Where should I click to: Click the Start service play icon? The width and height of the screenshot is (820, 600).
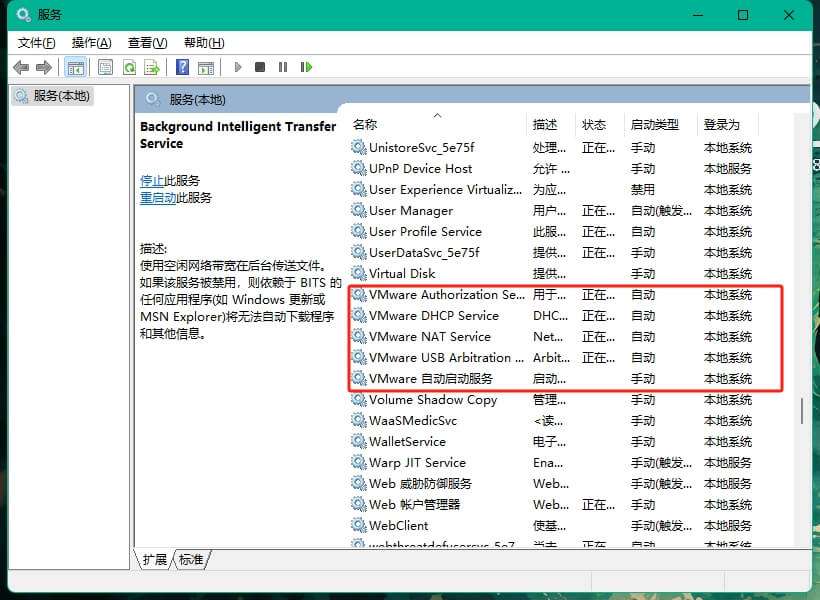238,67
